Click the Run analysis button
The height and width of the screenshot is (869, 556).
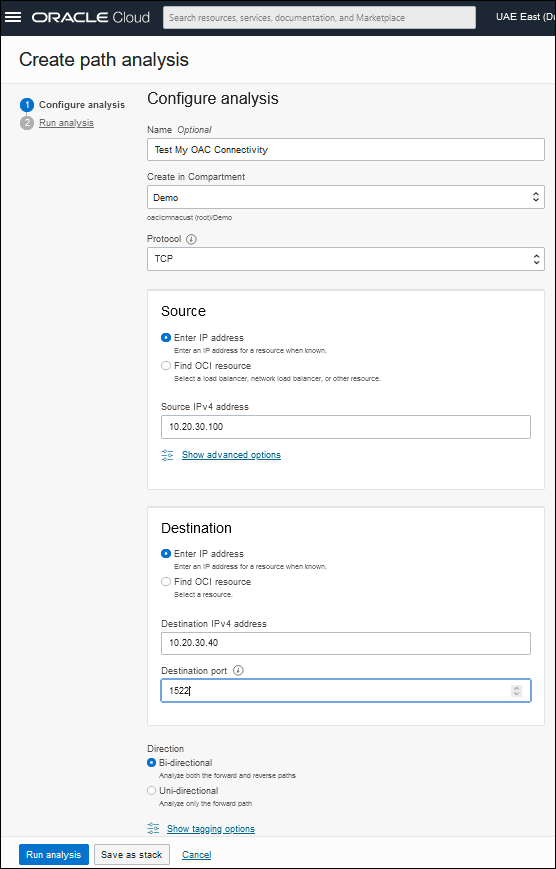coord(54,855)
